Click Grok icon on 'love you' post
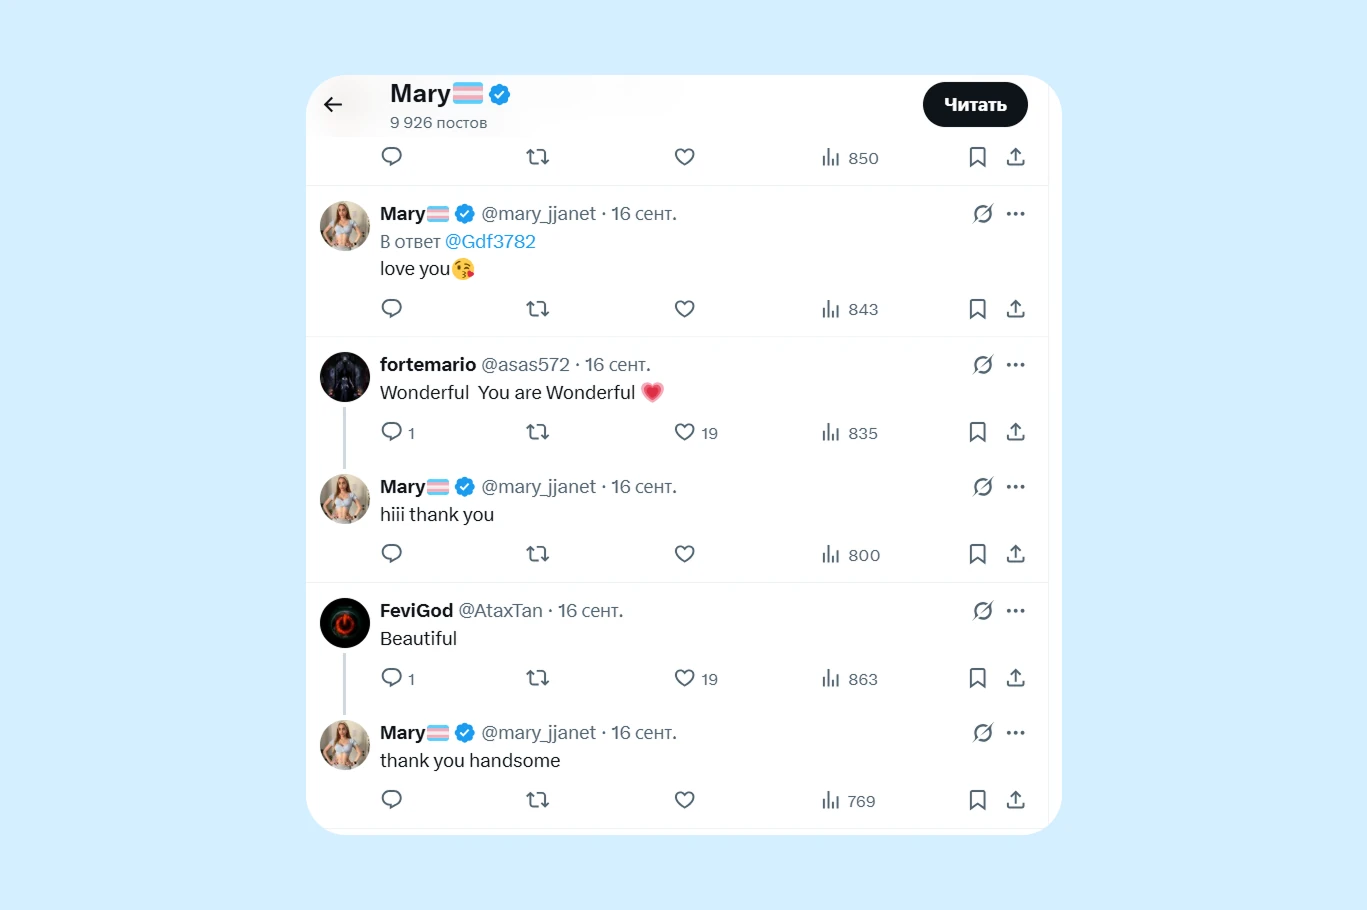 pos(983,214)
